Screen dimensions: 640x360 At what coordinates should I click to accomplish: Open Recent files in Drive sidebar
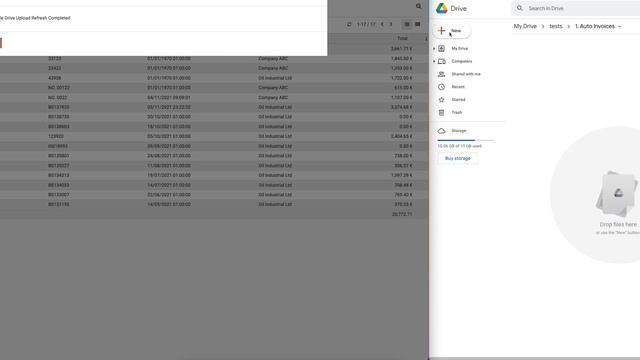tap(458, 87)
